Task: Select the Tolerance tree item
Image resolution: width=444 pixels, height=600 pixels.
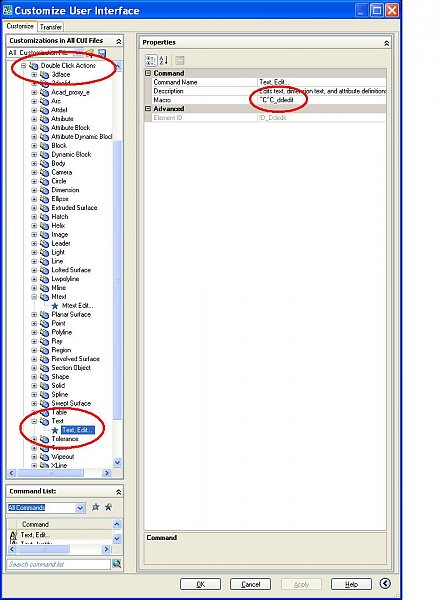Action: [65, 439]
